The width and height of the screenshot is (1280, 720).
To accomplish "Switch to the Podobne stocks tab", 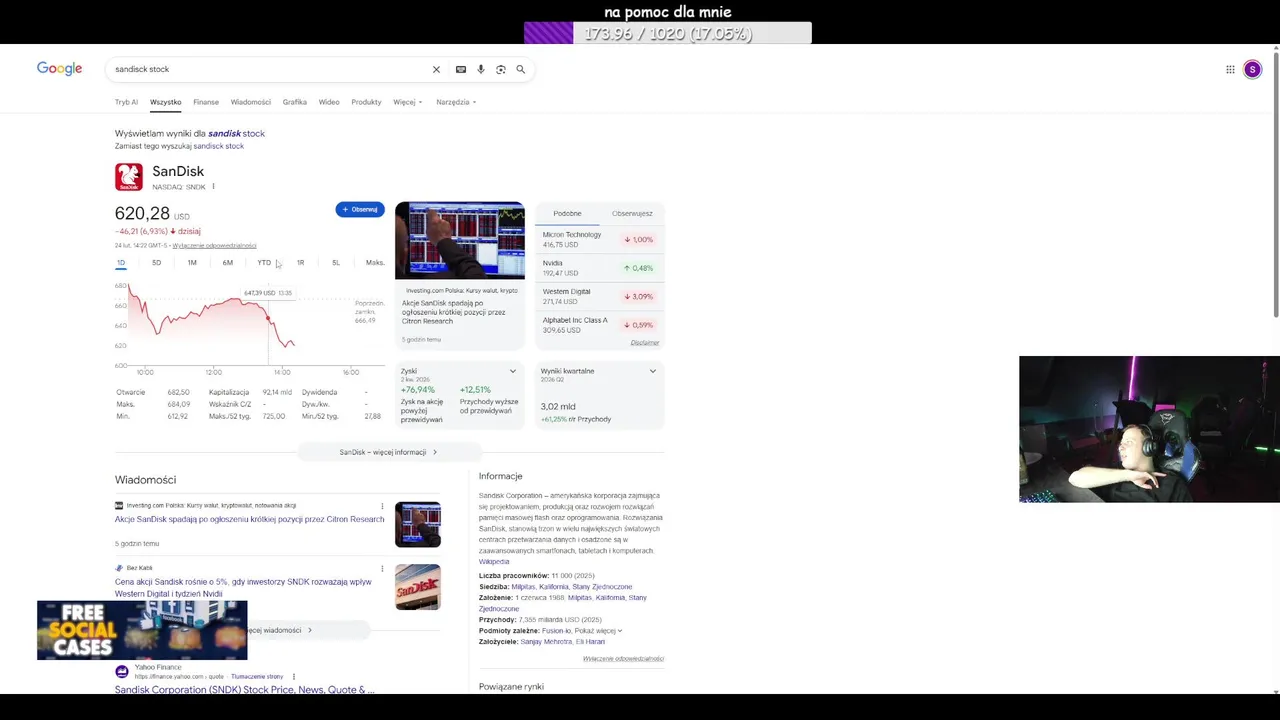I will coord(567,213).
